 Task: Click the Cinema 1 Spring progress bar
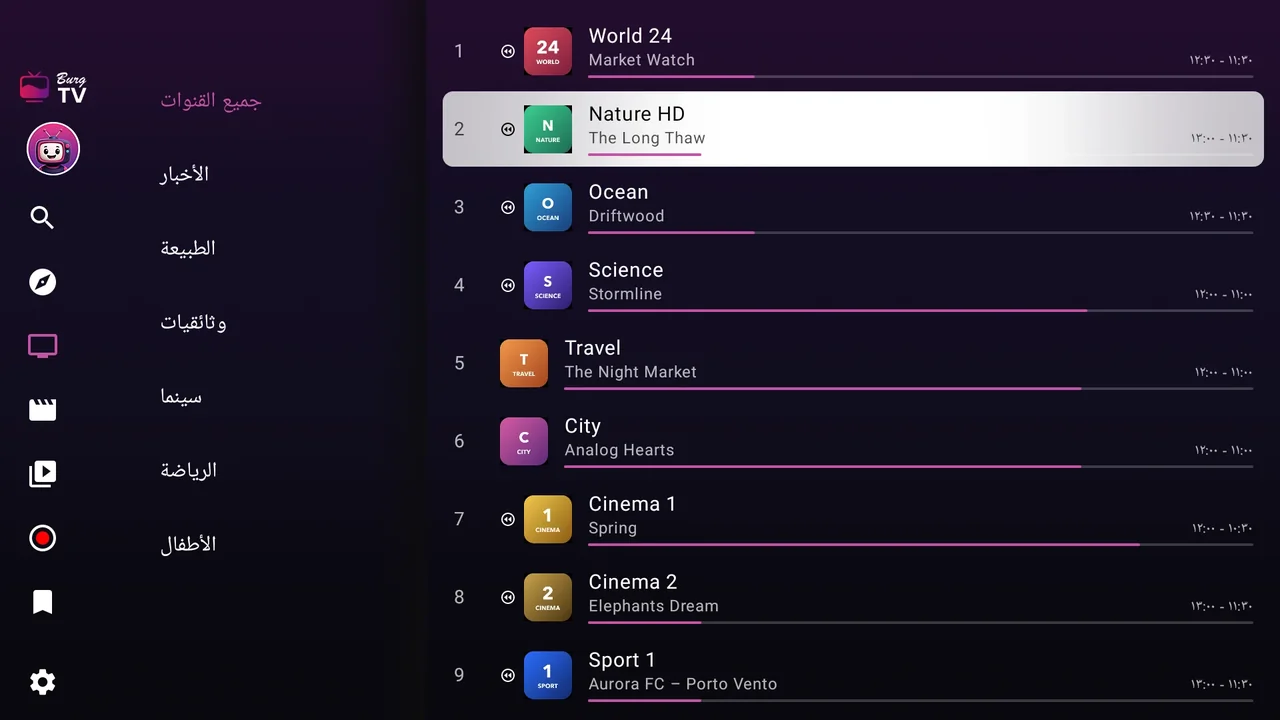click(x=920, y=544)
